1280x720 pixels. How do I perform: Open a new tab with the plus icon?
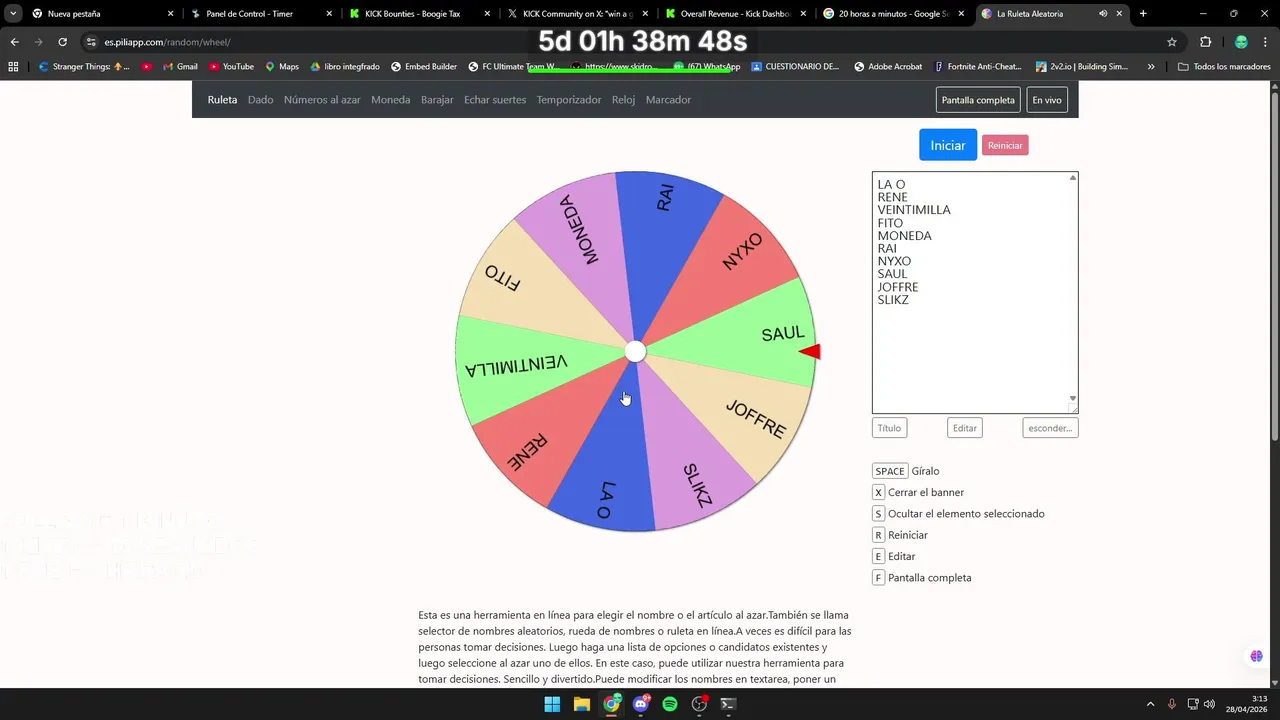point(1143,14)
